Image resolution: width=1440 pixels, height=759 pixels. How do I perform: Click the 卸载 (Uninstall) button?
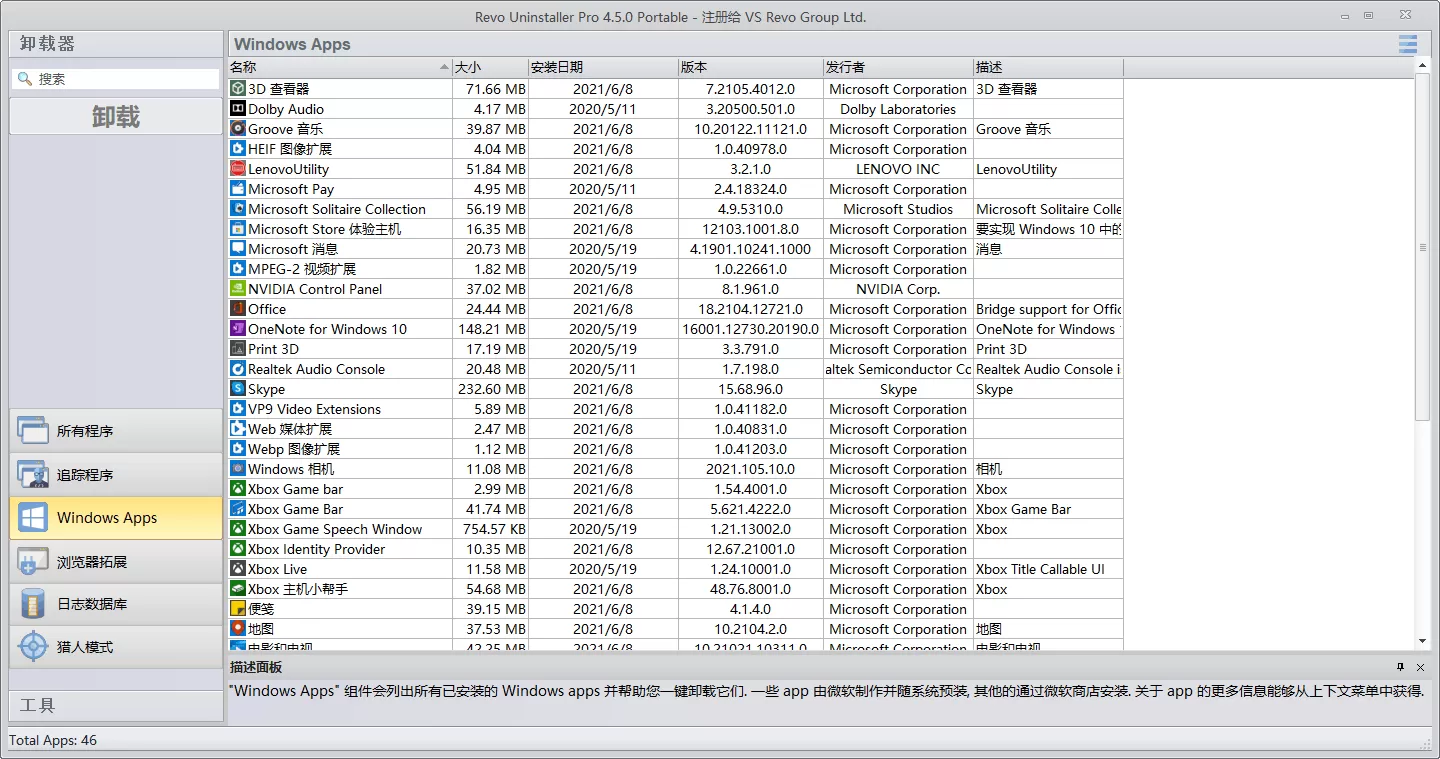114,115
